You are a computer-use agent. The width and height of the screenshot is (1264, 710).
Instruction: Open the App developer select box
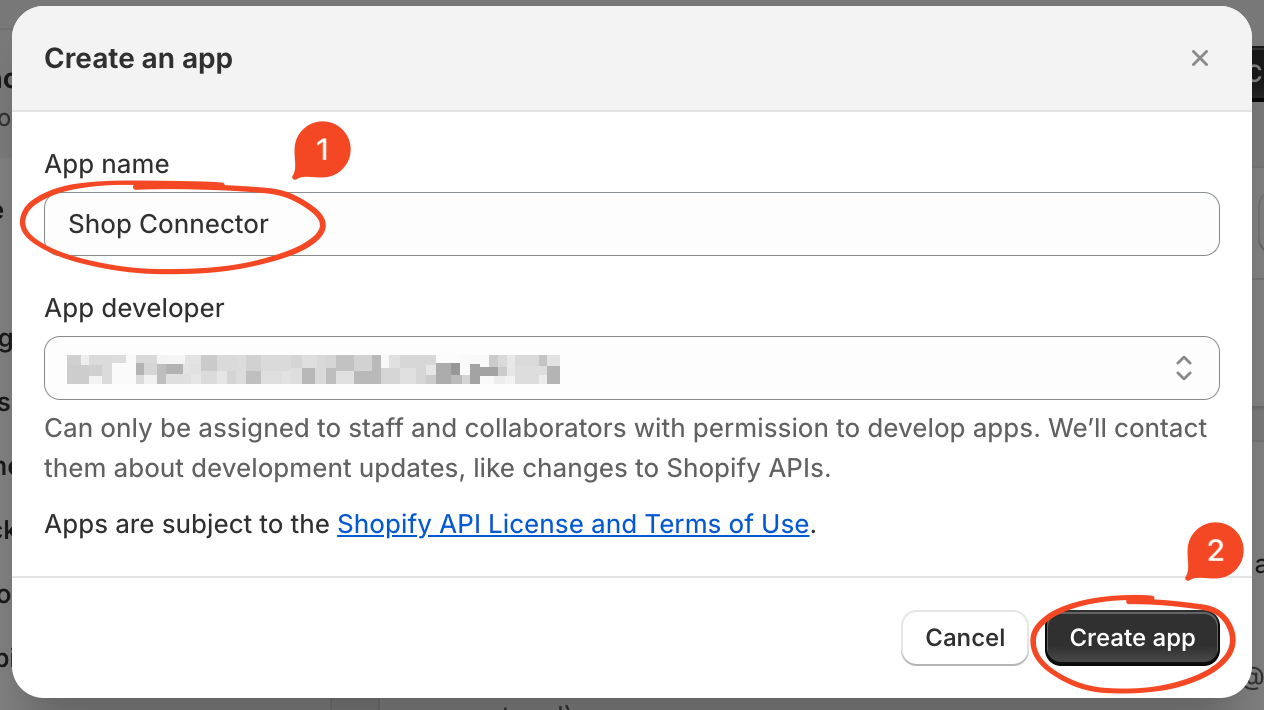point(632,368)
